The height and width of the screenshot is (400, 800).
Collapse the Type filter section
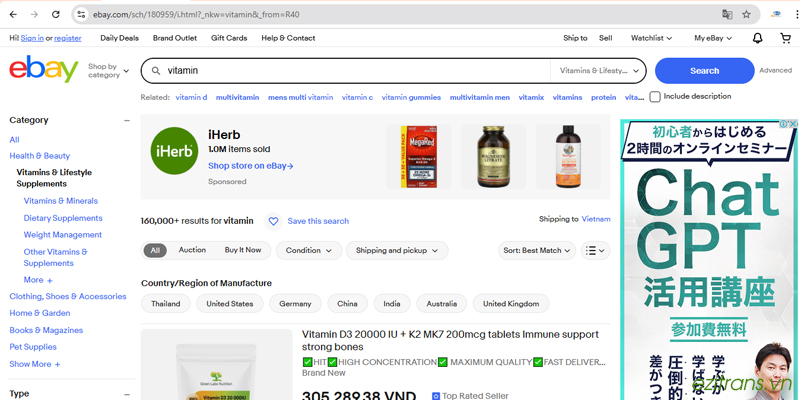point(127,394)
